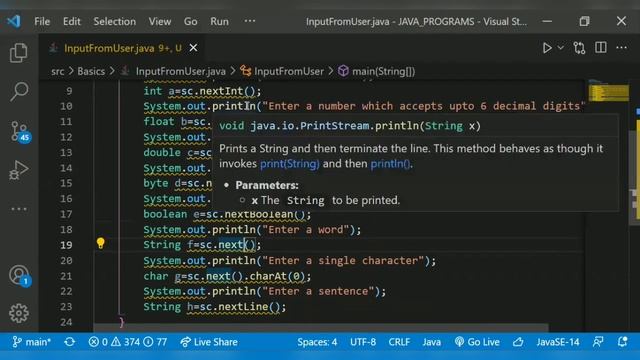640x360 pixels.
Task: Open the Selection menu
Action: pyautogui.click(x=115, y=21)
